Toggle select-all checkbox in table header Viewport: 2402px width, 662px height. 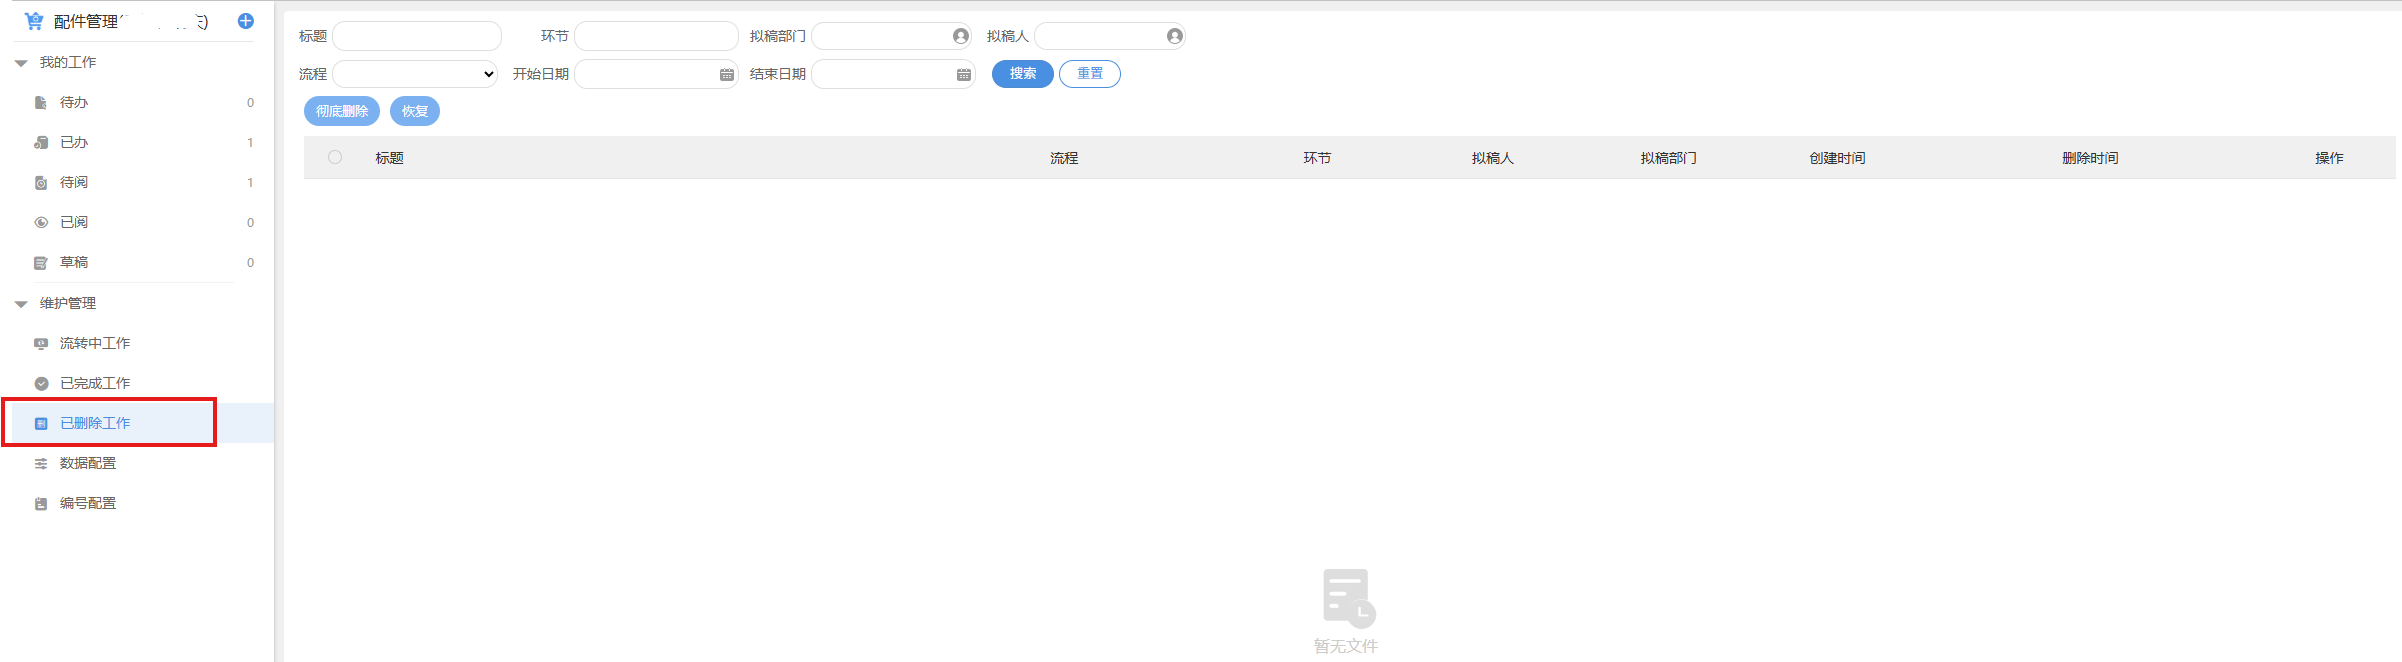335,157
